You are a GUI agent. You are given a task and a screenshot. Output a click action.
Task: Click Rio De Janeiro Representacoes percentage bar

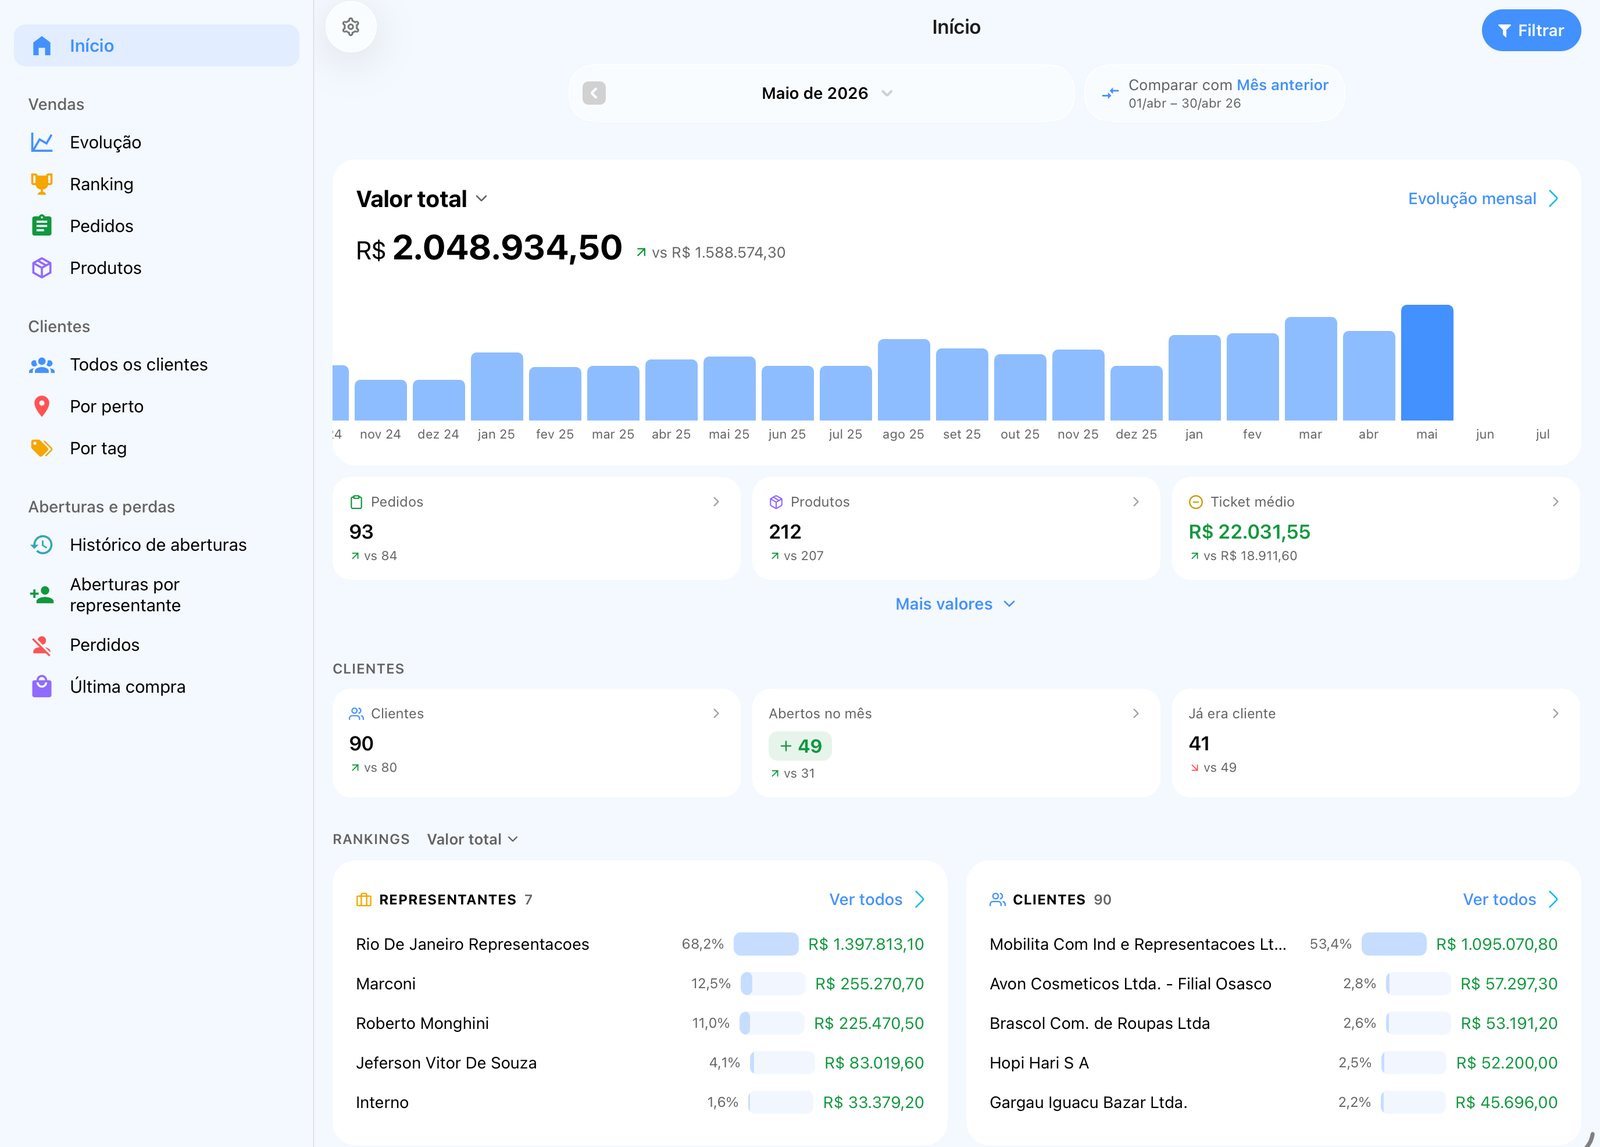pos(766,944)
